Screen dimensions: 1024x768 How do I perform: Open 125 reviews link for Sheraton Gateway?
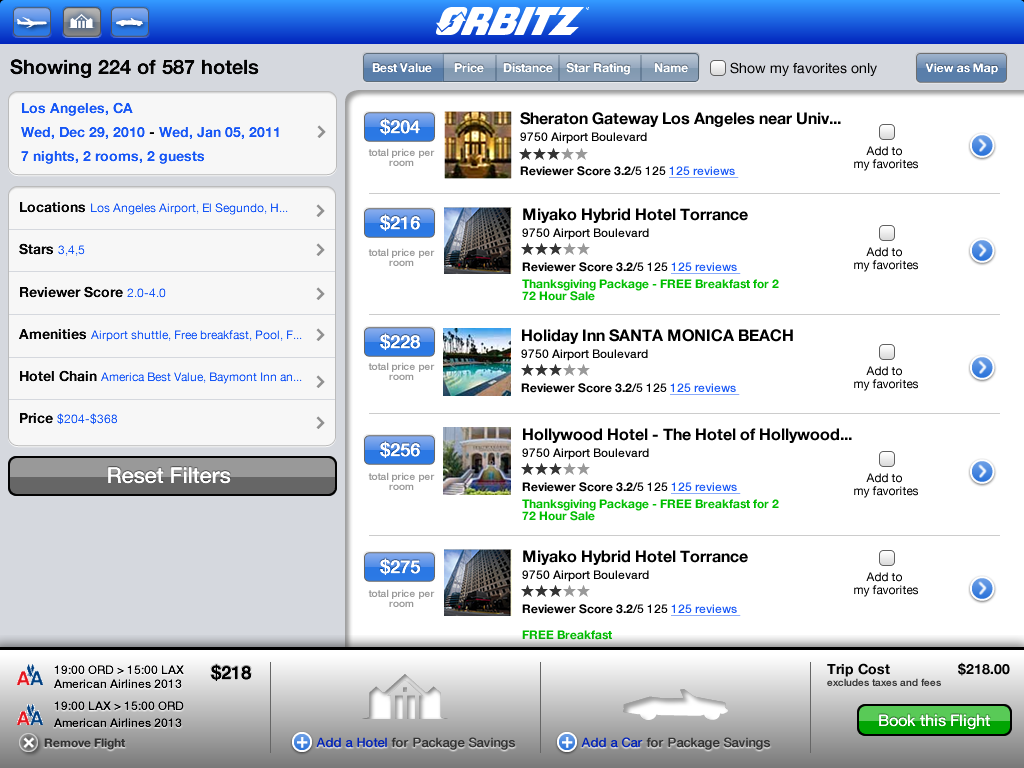[702, 171]
